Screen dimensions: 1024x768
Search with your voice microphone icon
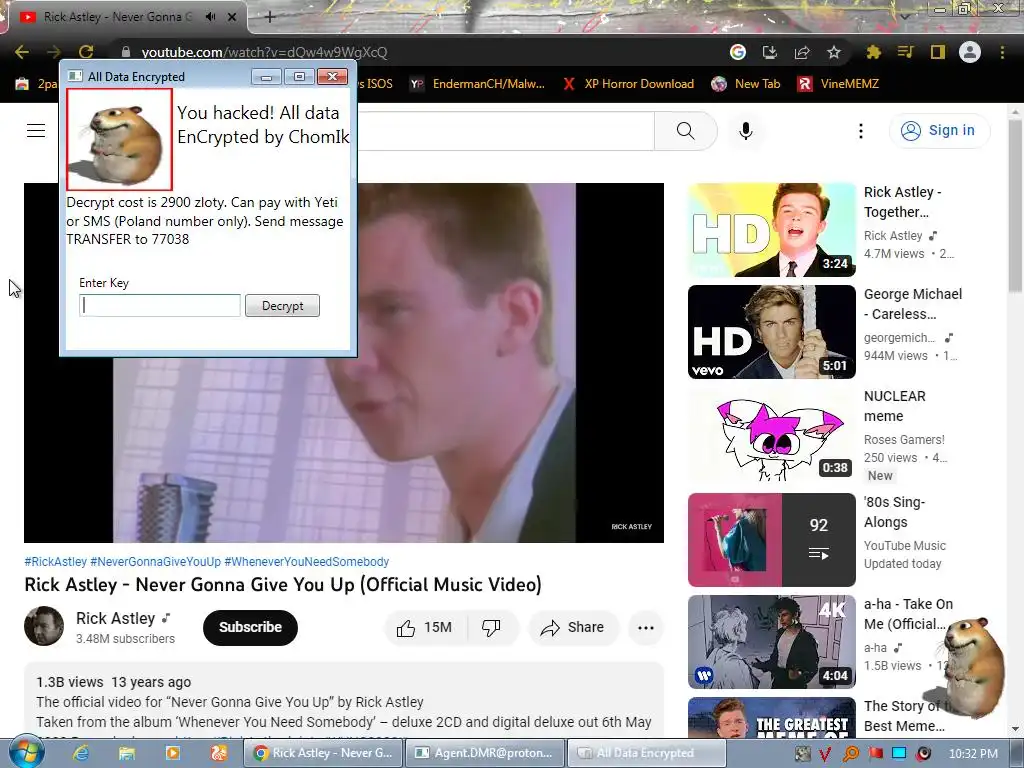746,131
